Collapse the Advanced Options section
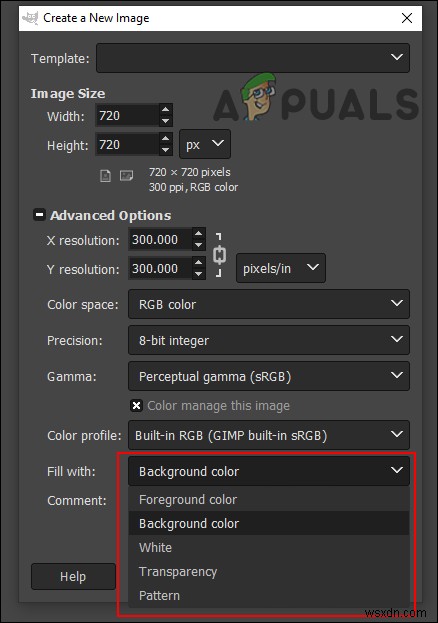 (39, 215)
